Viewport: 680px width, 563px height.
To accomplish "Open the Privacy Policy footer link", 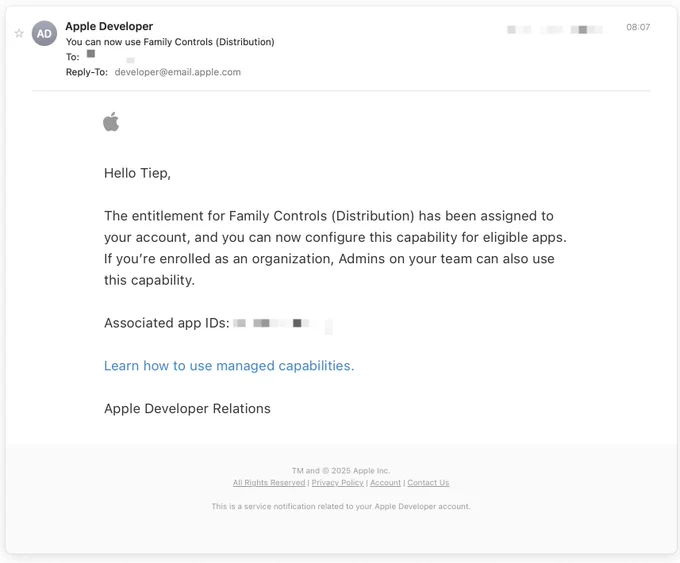I will [337, 483].
